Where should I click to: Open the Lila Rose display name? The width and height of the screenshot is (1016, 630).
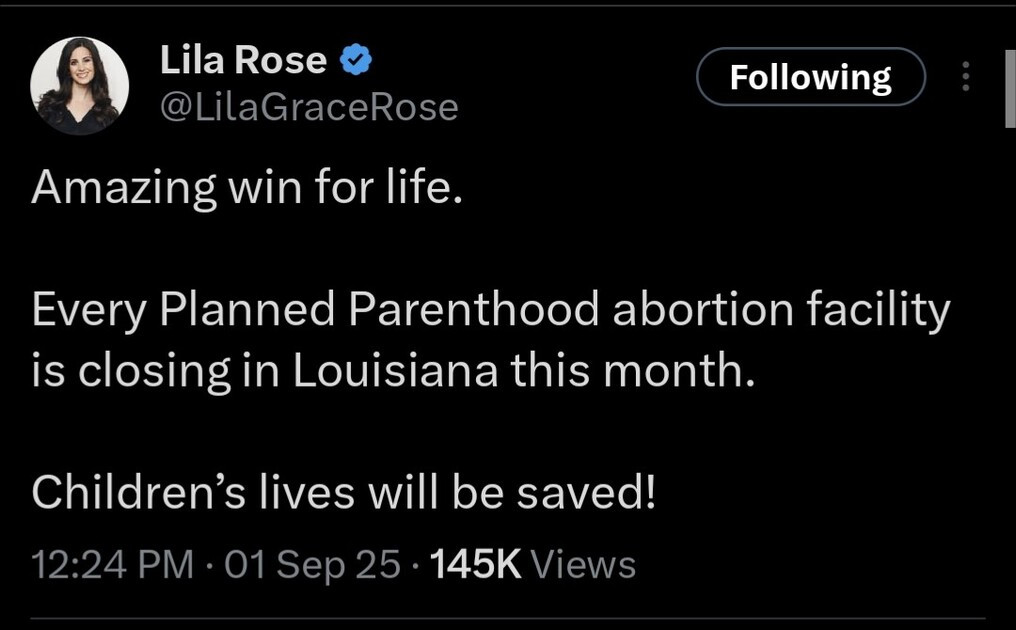click(x=243, y=61)
